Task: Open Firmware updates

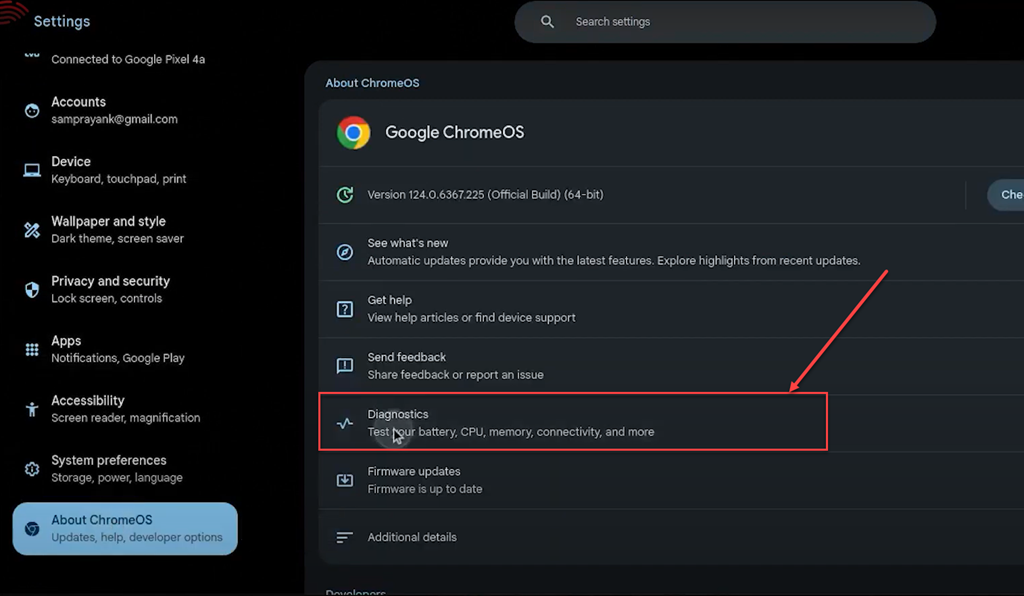Action: coord(671,480)
